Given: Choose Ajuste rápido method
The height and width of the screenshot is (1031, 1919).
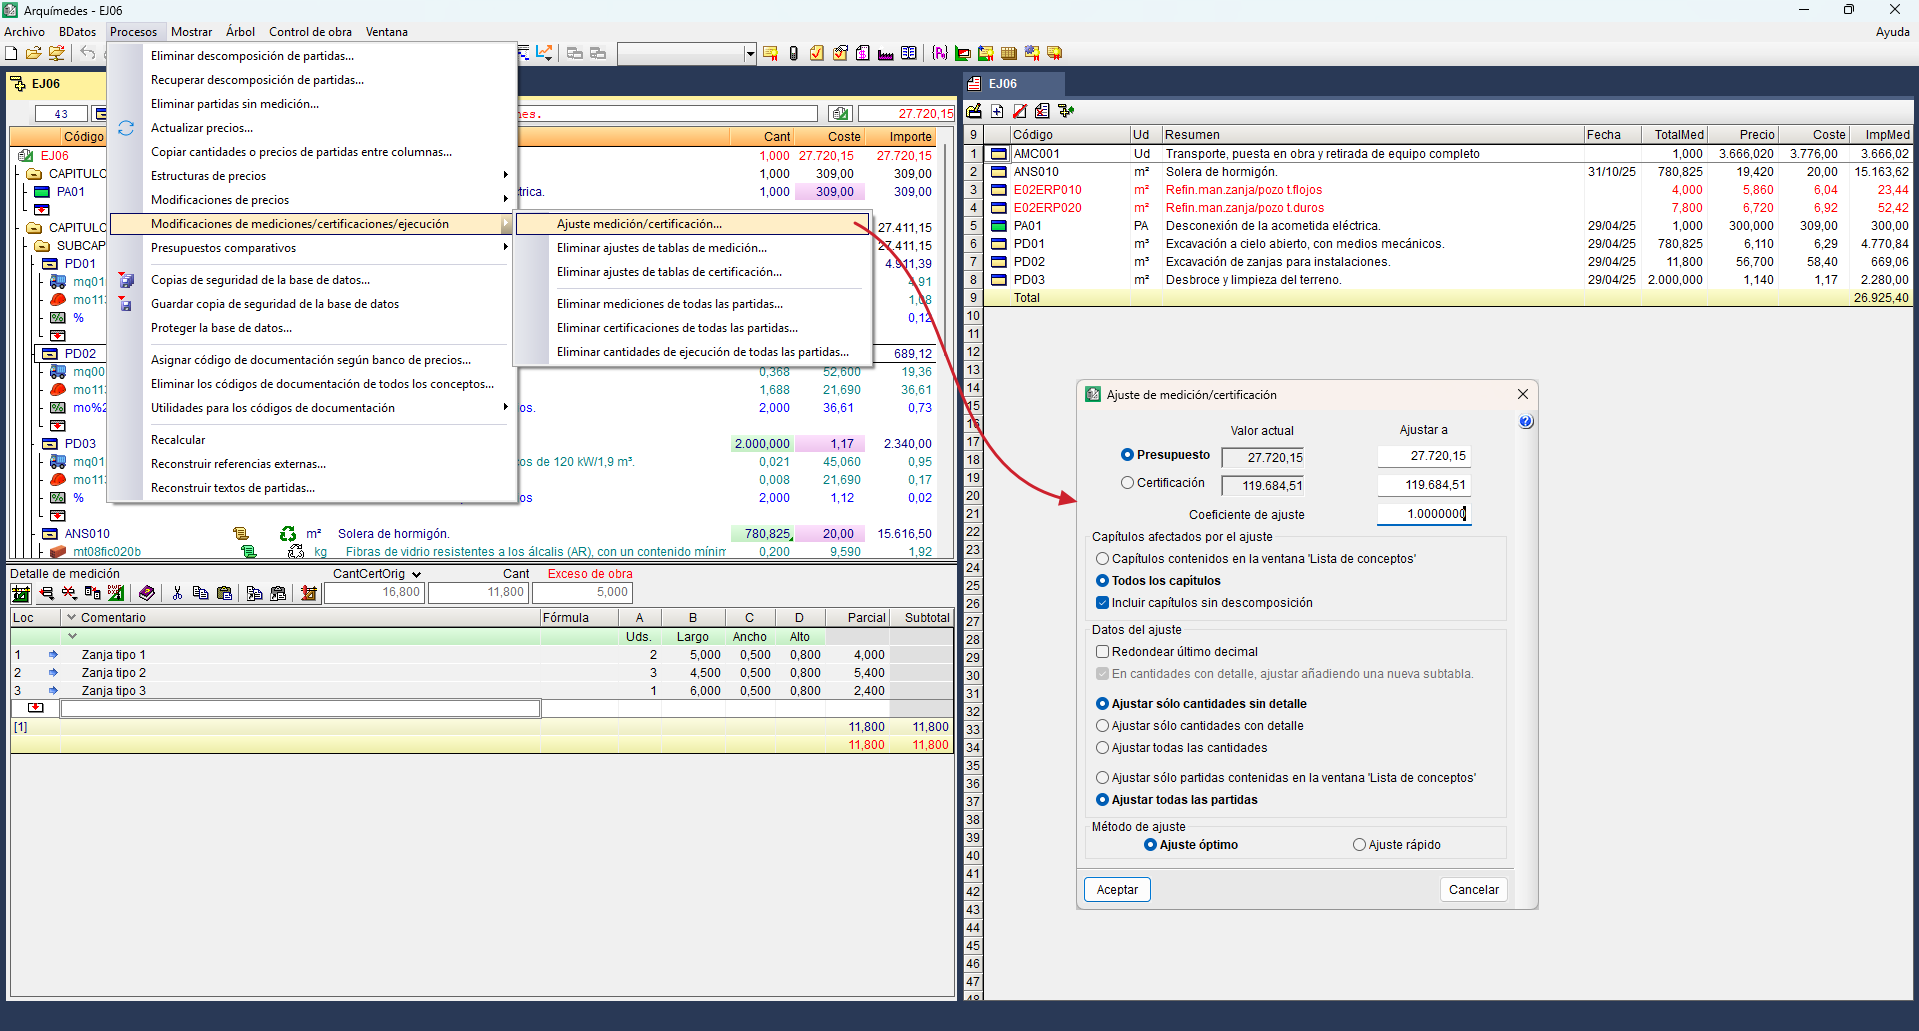Looking at the screenshot, I should click(1359, 845).
